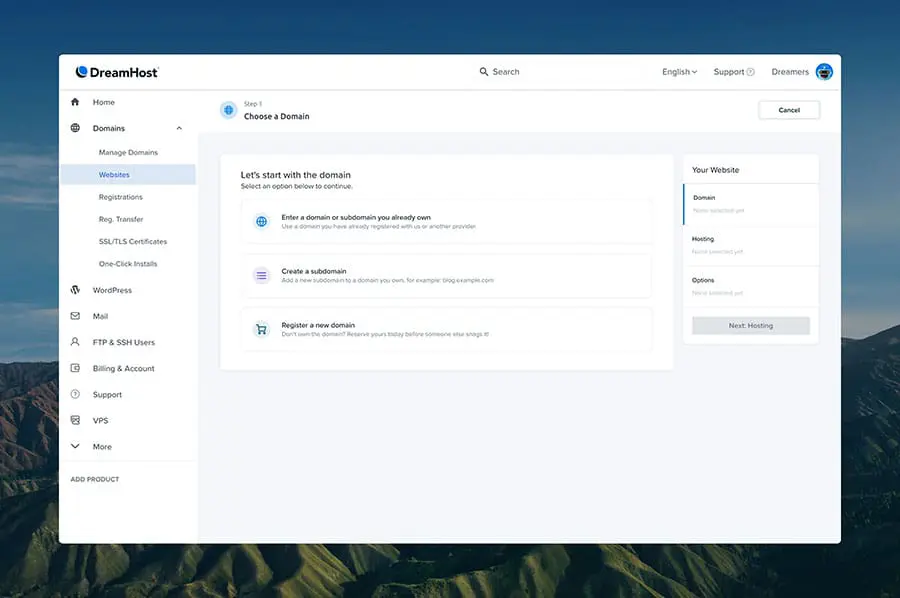Click the Cancel button
The image size is (900, 598).
pyautogui.click(x=789, y=110)
